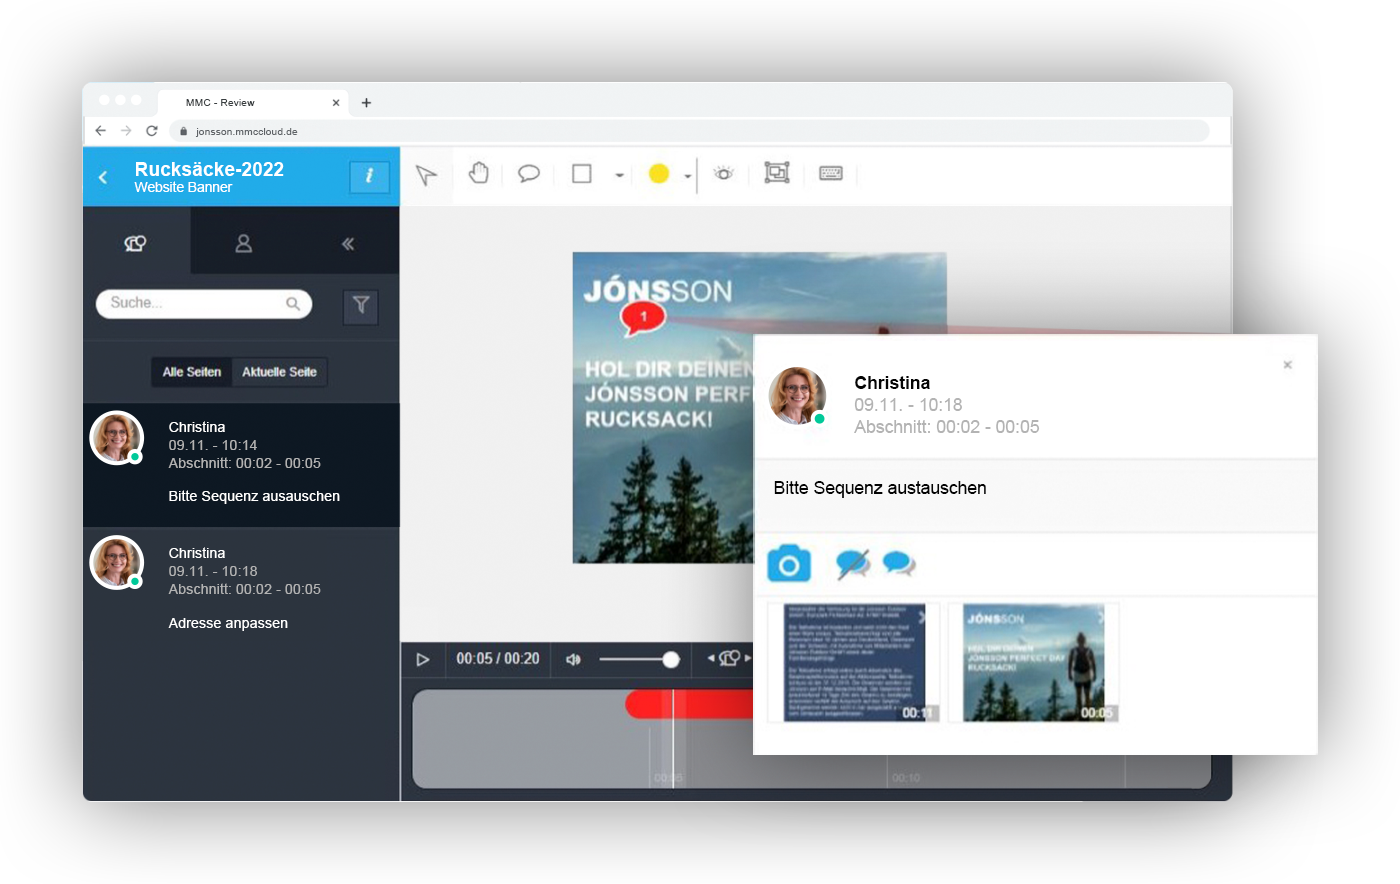Click the browser forward arrow

(126, 131)
